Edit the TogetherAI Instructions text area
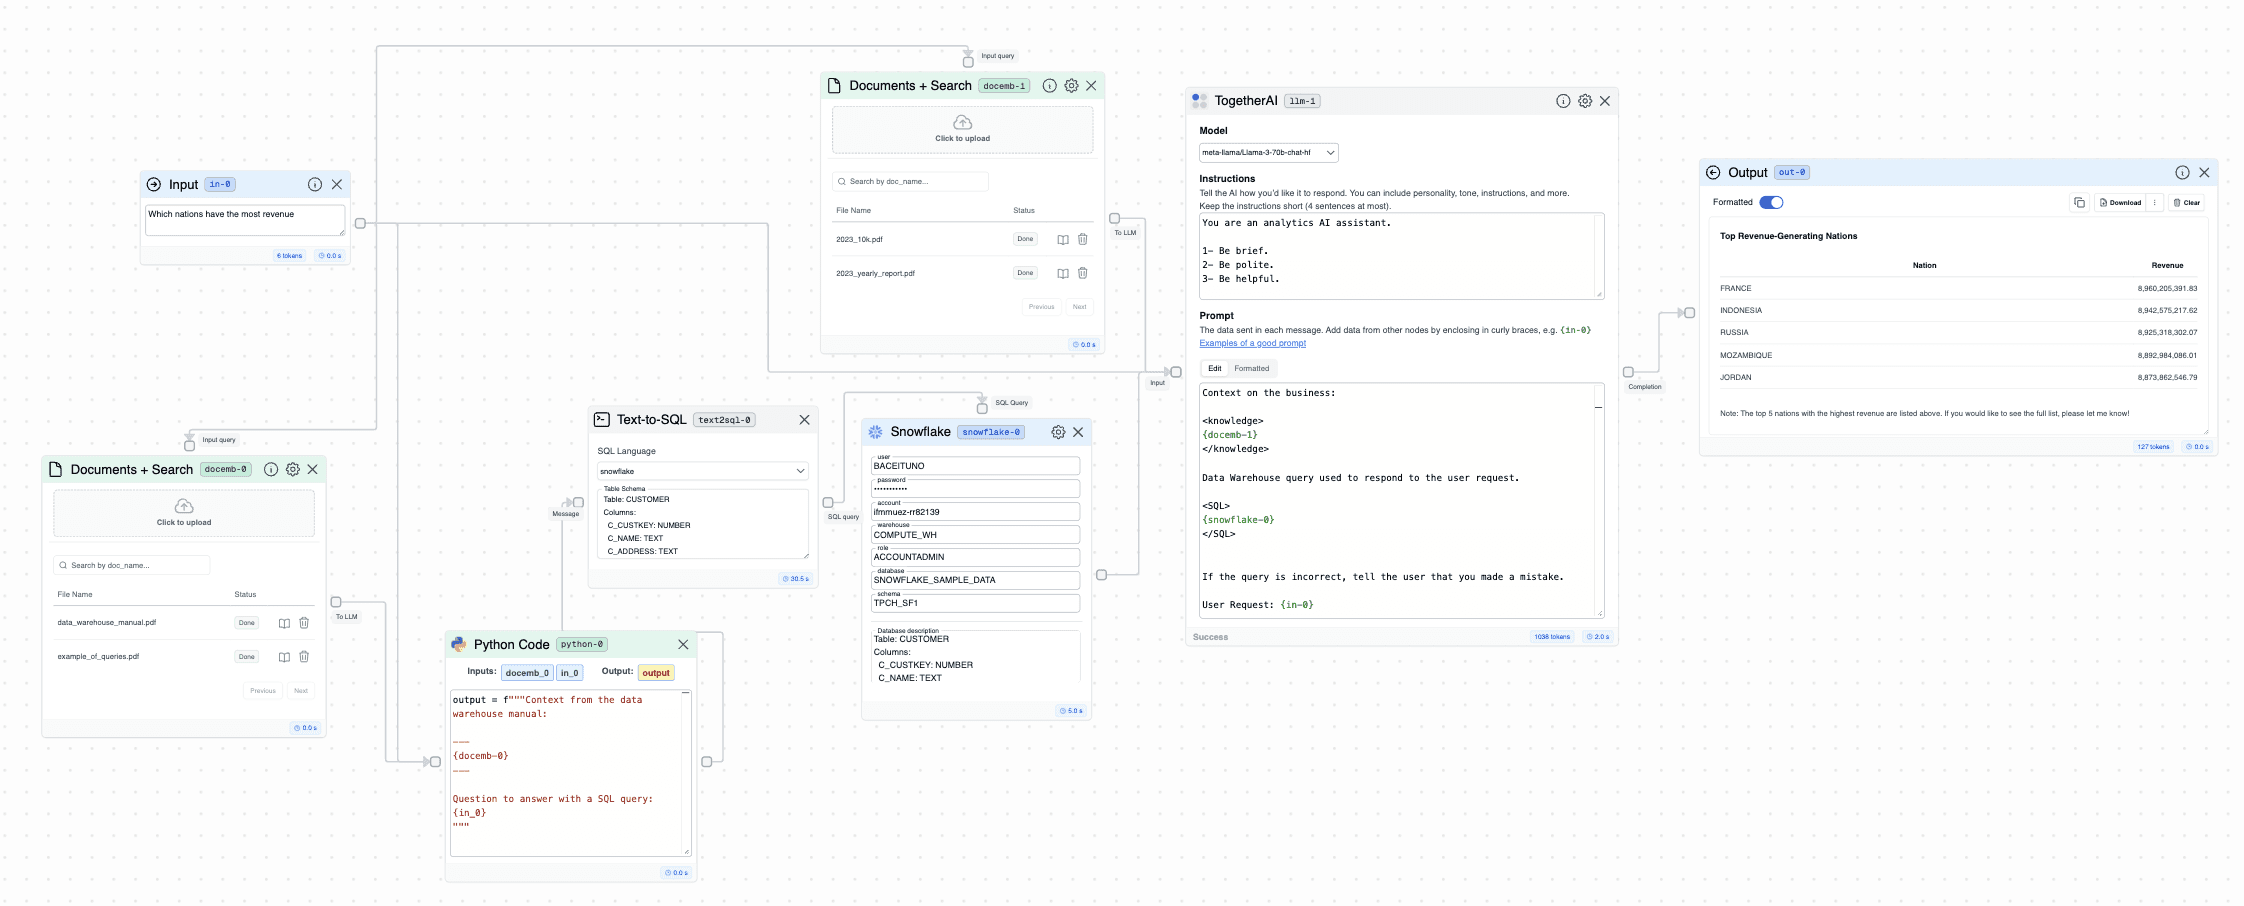Image resolution: width=2244 pixels, height=906 pixels. pyautogui.click(x=1401, y=256)
